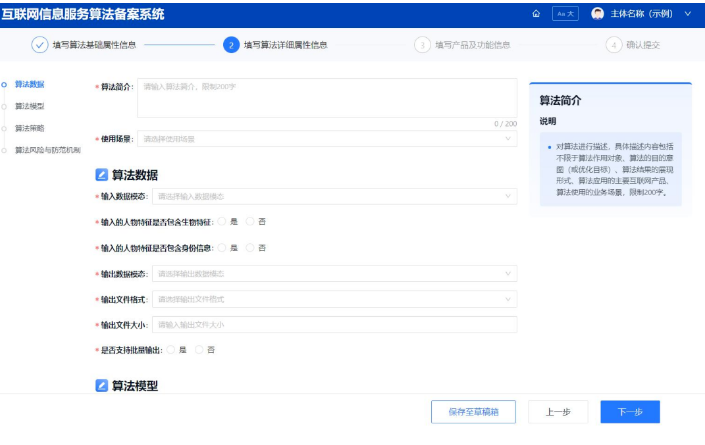This screenshot has width=705, height=445.
Task: Click the home icon in header
Action: [537, 14]
